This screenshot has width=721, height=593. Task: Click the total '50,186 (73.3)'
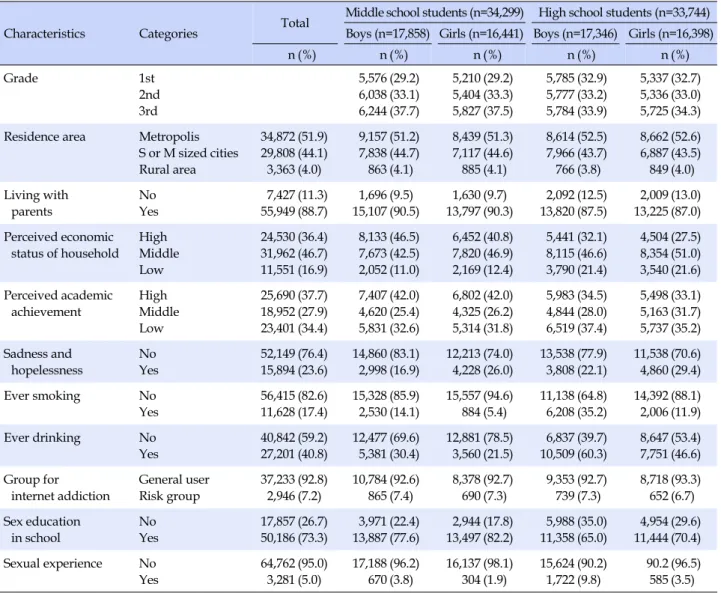tap(294, 537)
